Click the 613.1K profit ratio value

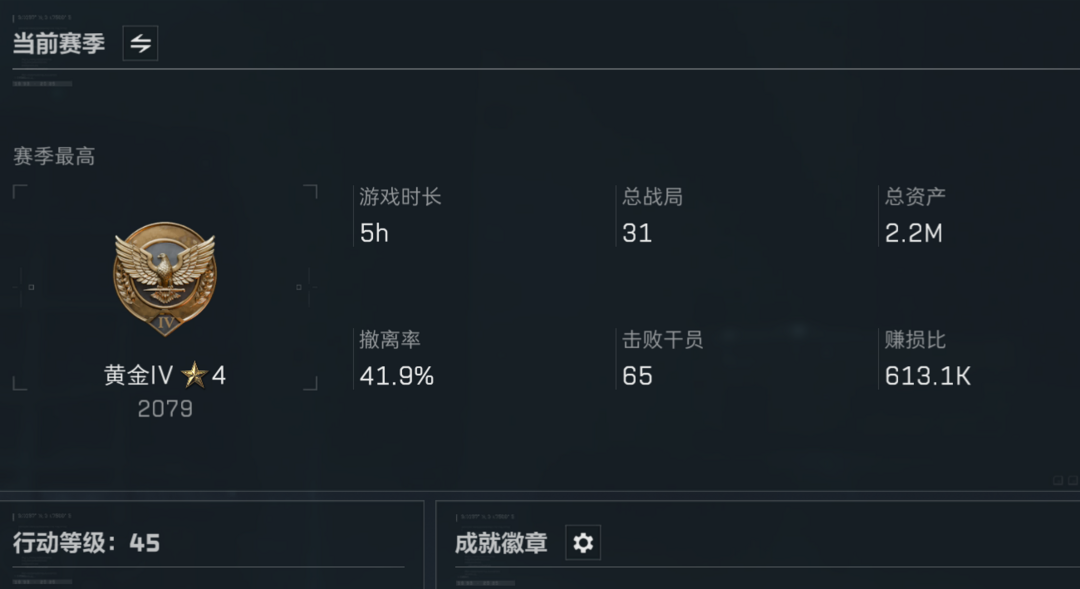pos(928,376)
